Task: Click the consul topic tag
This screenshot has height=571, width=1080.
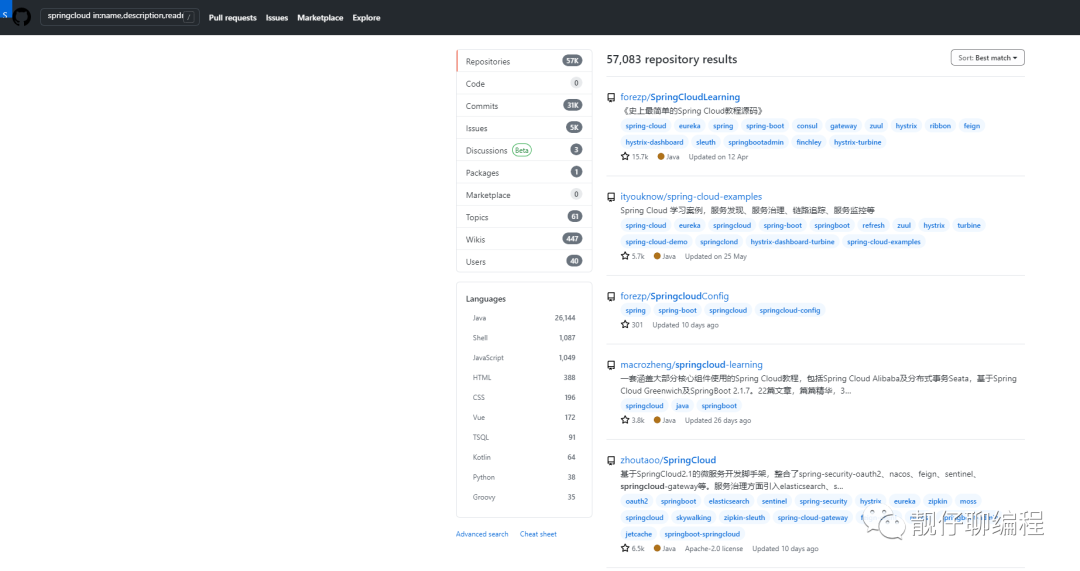Action: point(807,126)
